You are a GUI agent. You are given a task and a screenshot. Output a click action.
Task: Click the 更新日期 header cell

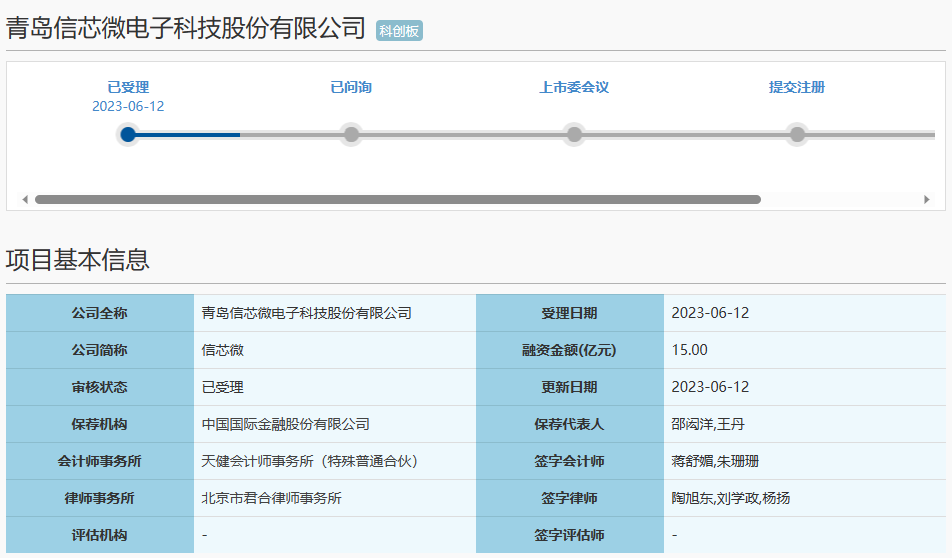(570, 387)
